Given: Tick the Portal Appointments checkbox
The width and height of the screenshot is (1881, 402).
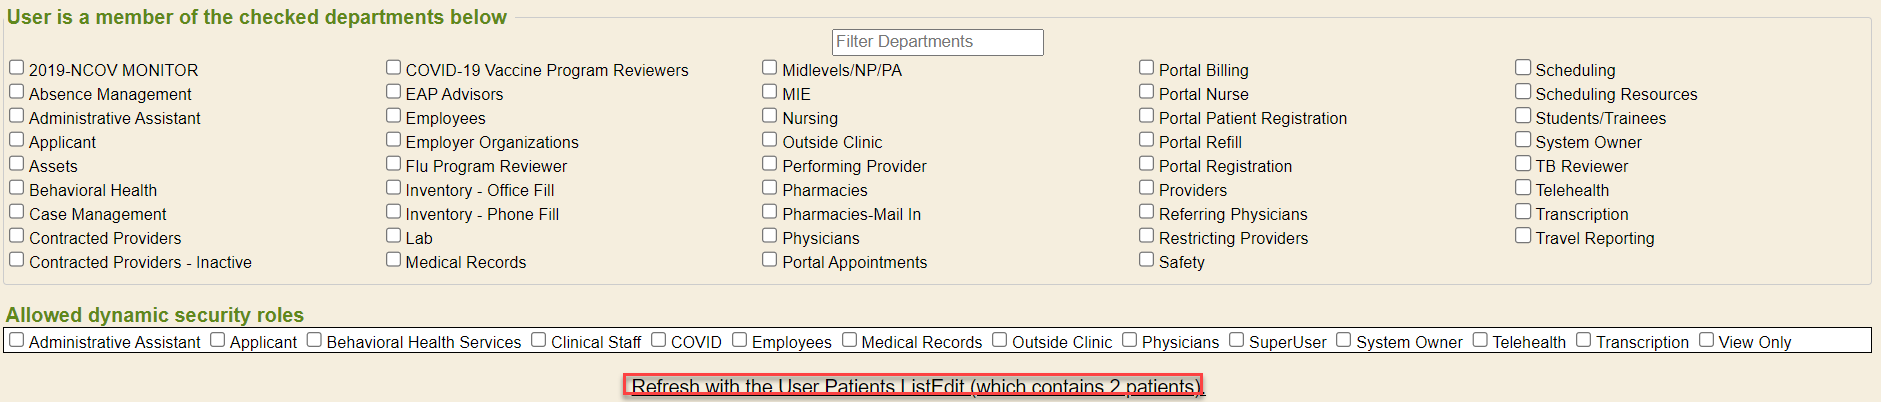Looking at the screenshot, I should point(770,260).
